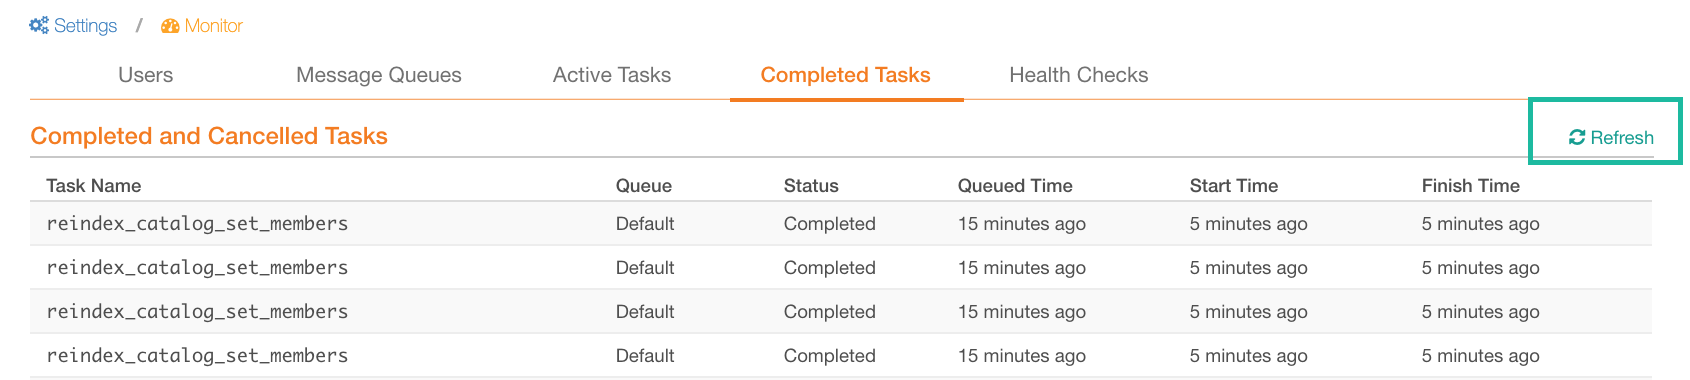This screenshot has width=1690, height=380.
Task: Select the Completed Tasks tab
Action: coord(846,75)
